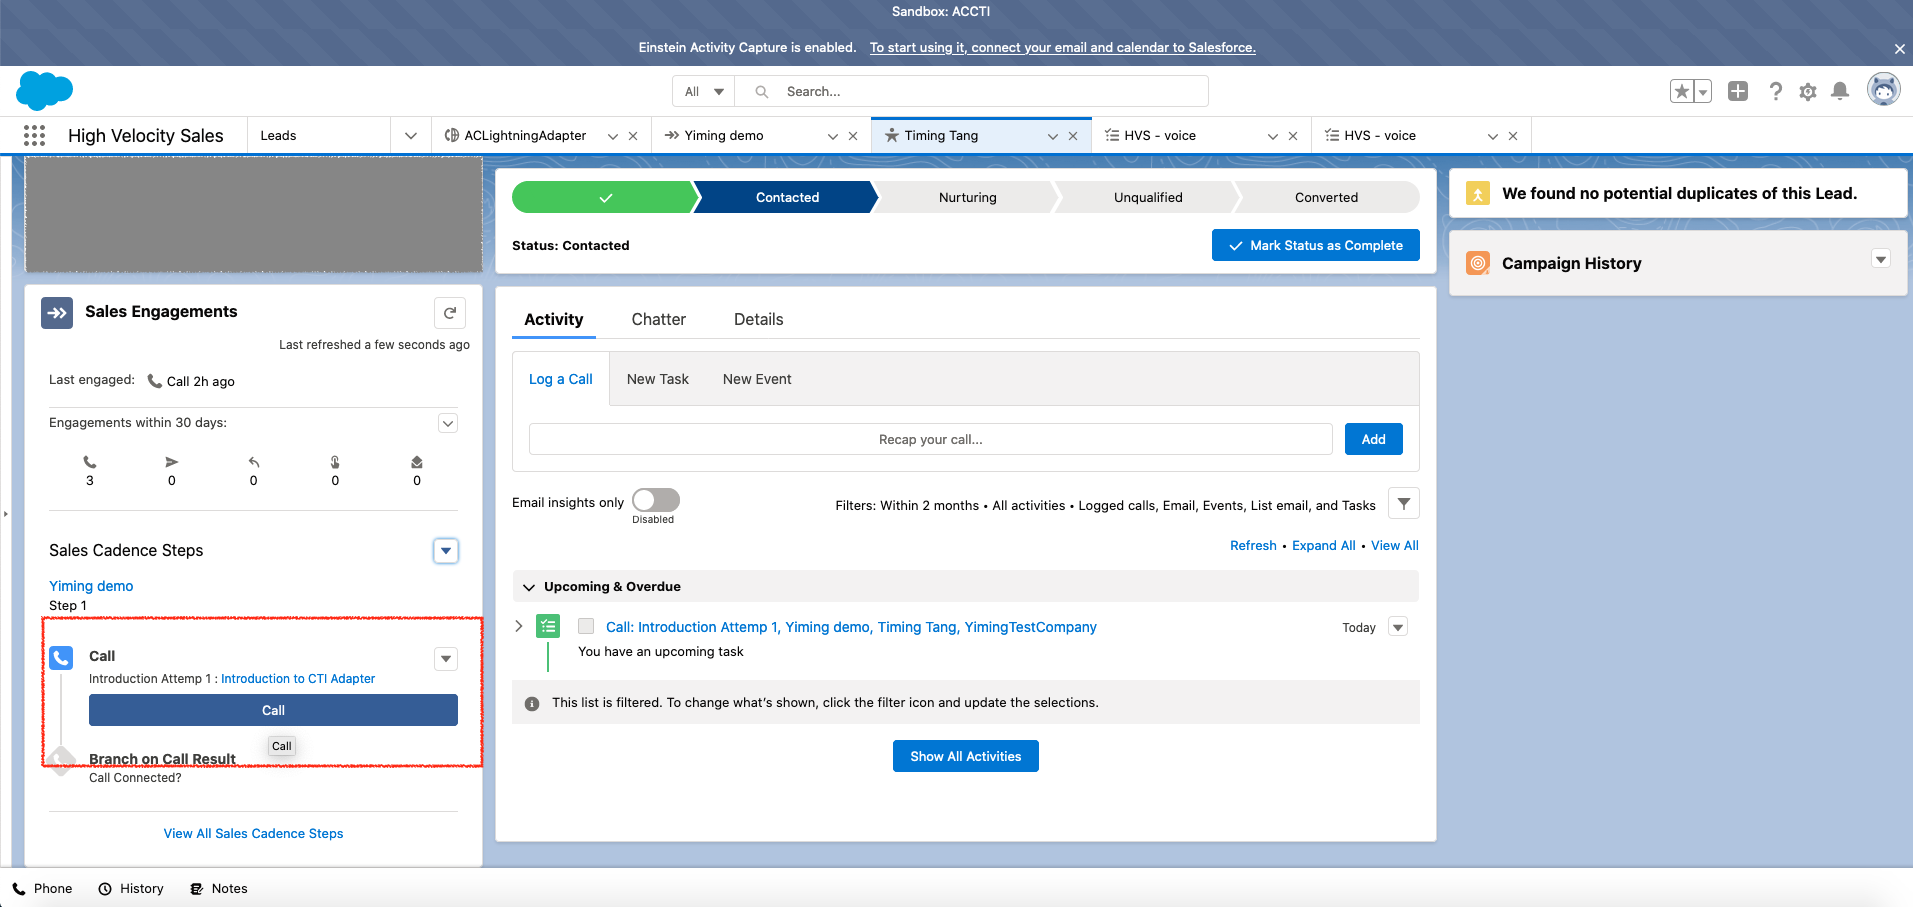This screenshot has width=1913, height=907.
Task: Click the email replies icon
Action: pos(254,462)
